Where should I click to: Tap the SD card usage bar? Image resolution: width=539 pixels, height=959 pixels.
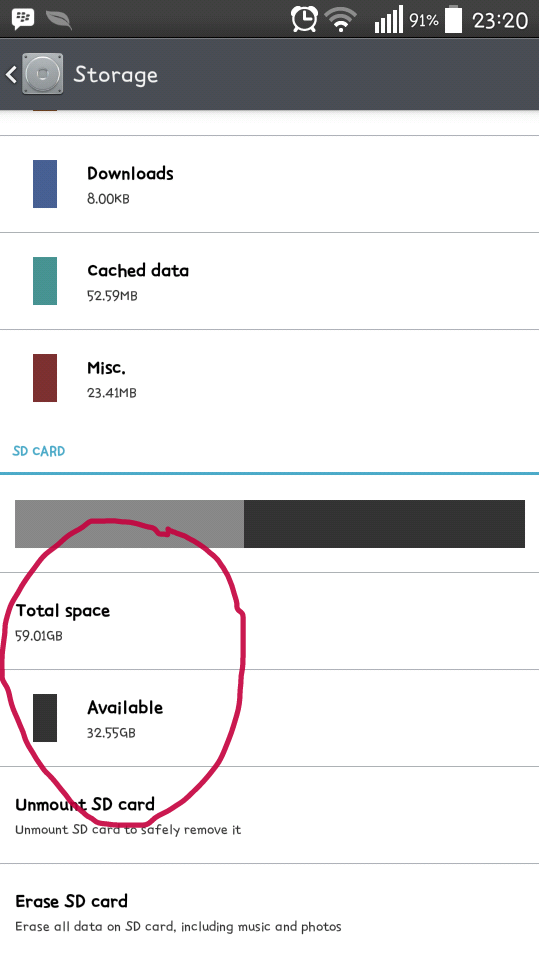tap(270, 524)
